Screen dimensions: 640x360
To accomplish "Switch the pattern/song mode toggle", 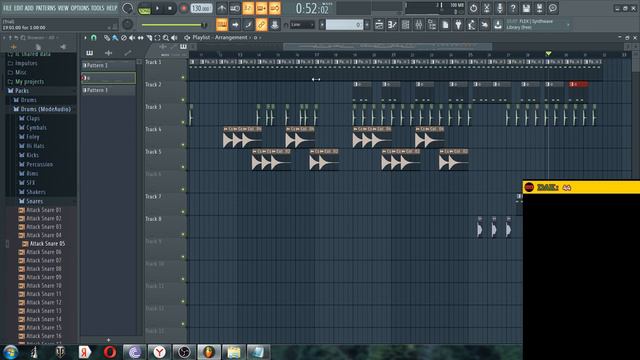I will tap(144, 9).
